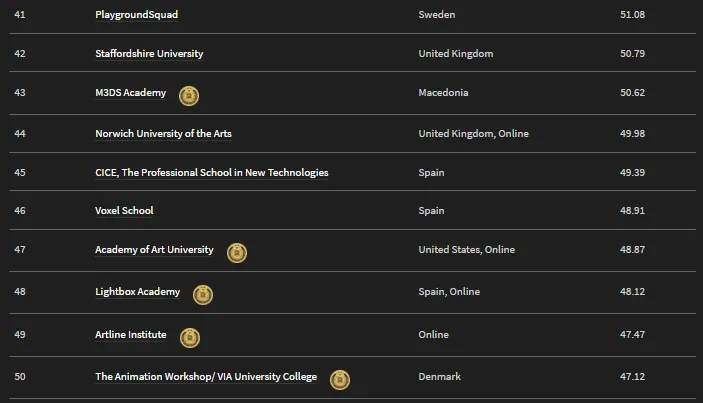Click the gold medal icon beside Lightbox Academy

[x=203, y=295]
